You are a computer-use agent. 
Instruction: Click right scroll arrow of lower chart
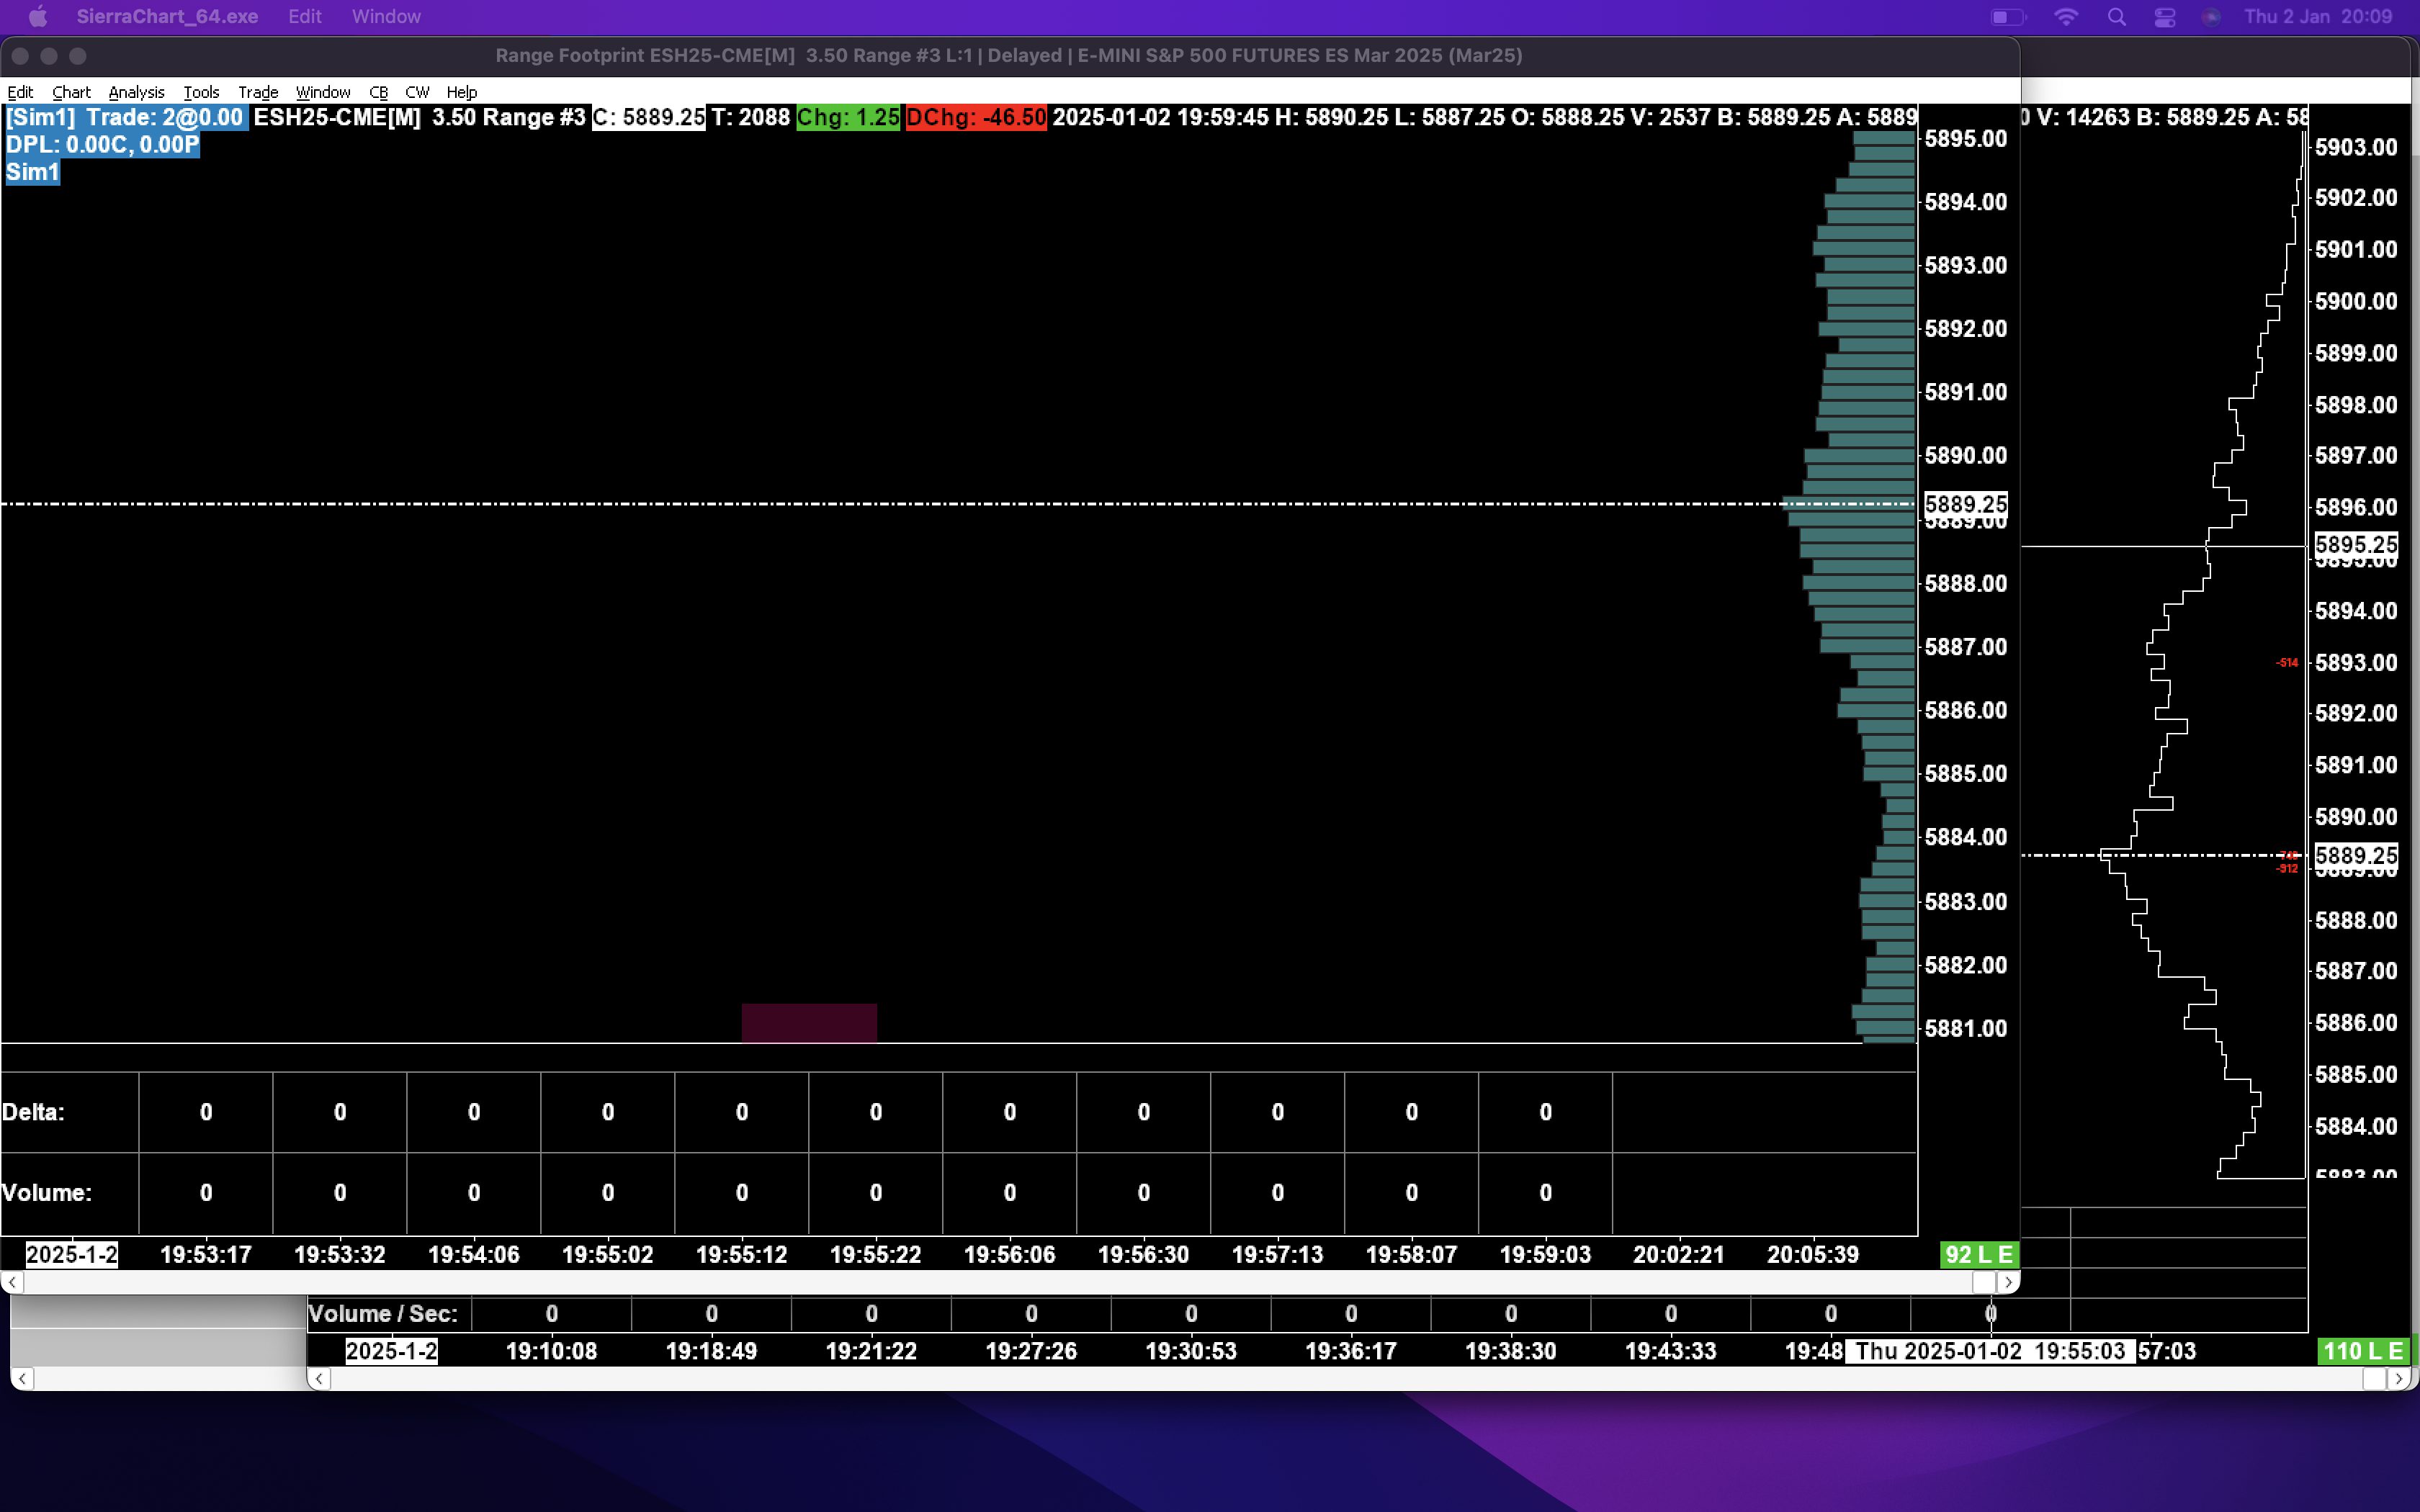coord(2398,1379)
